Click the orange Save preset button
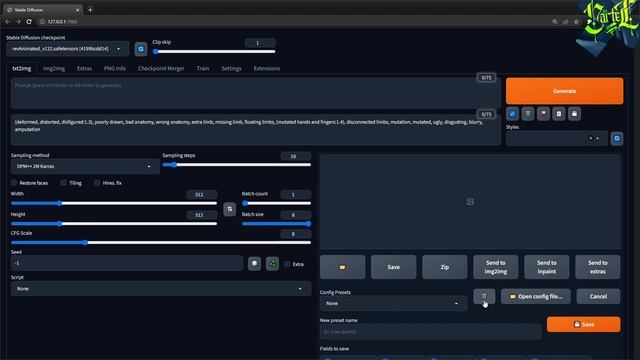The image size is (640, 360). click(584, 324)
